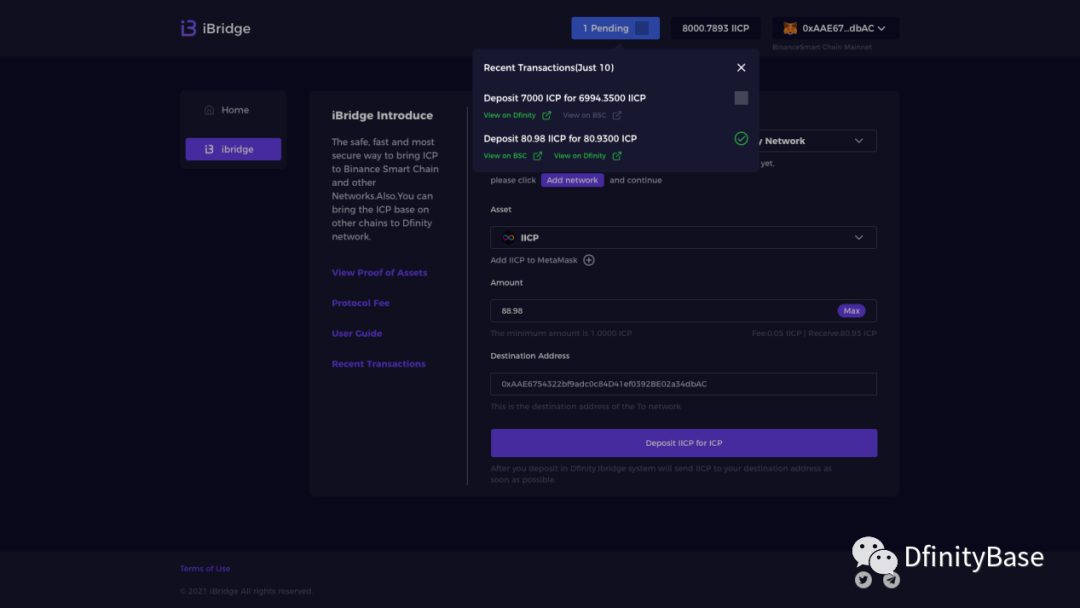Open View on BSC for 80.98 IICP deposit
This screenshot has width=1080, height=608.
coord(512,156)
